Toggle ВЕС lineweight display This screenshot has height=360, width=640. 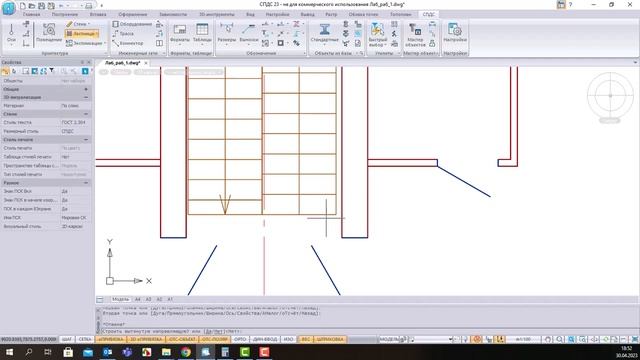pos(306,339)
